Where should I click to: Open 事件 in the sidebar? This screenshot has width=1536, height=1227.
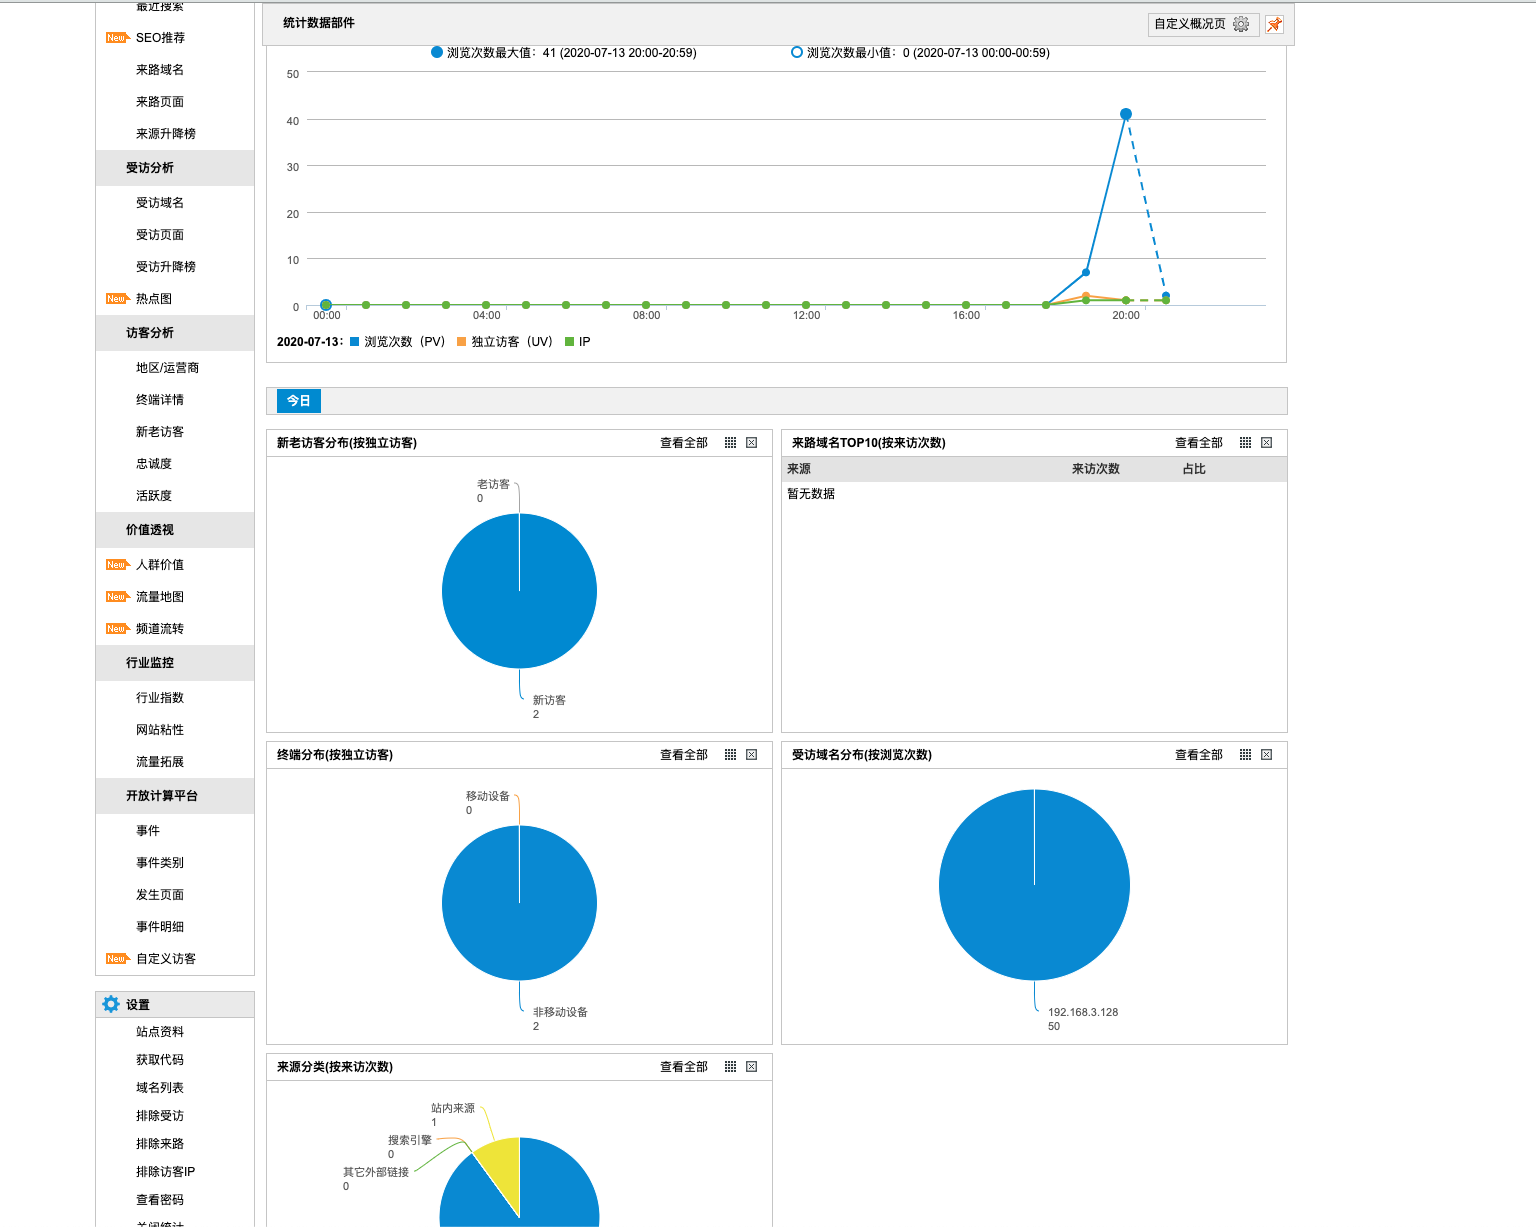pyautogui.click(x=148, y=831)
